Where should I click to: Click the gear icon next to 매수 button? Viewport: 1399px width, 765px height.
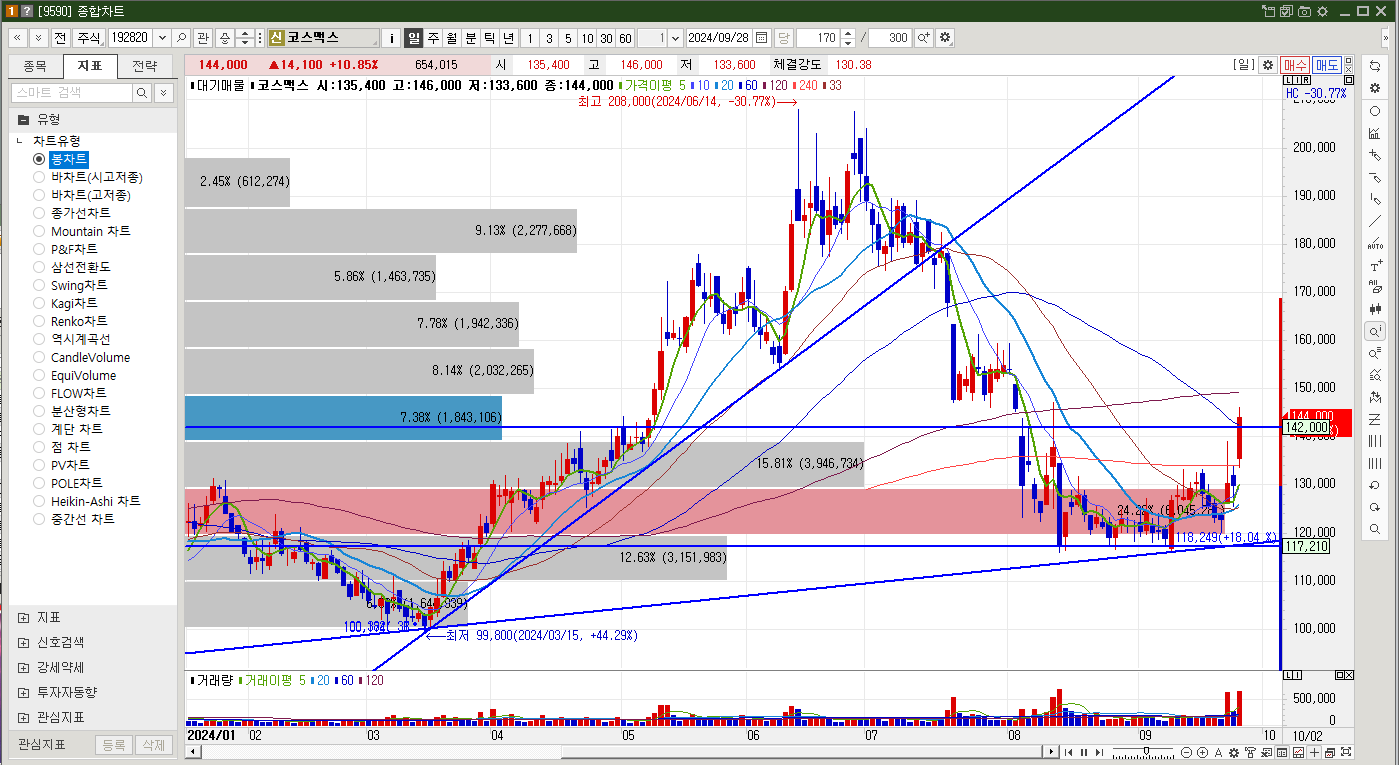tap(1268, 64)
